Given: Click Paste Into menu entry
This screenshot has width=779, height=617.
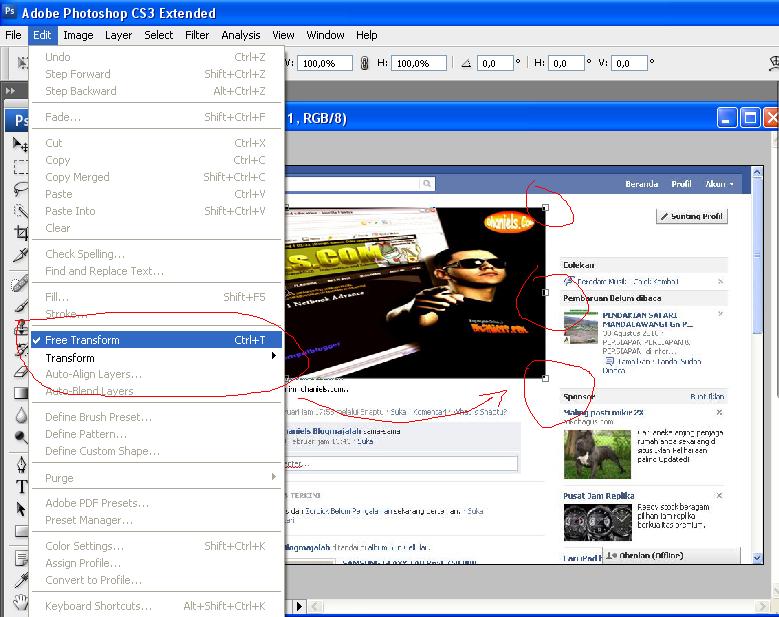Looking at the screenshot, I should pyautogui.click(x=156, y=211).
